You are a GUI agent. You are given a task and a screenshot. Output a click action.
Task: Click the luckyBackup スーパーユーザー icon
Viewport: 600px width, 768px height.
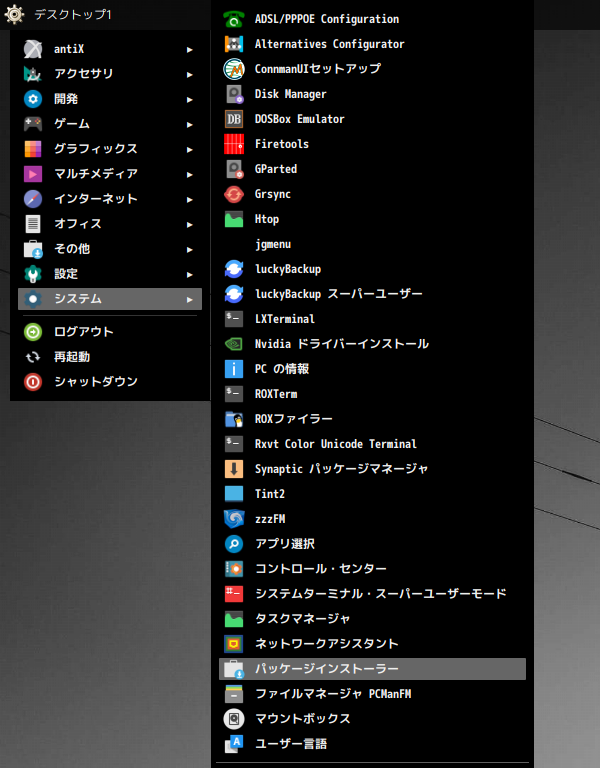pyautogui.click(x=234, y=294)
